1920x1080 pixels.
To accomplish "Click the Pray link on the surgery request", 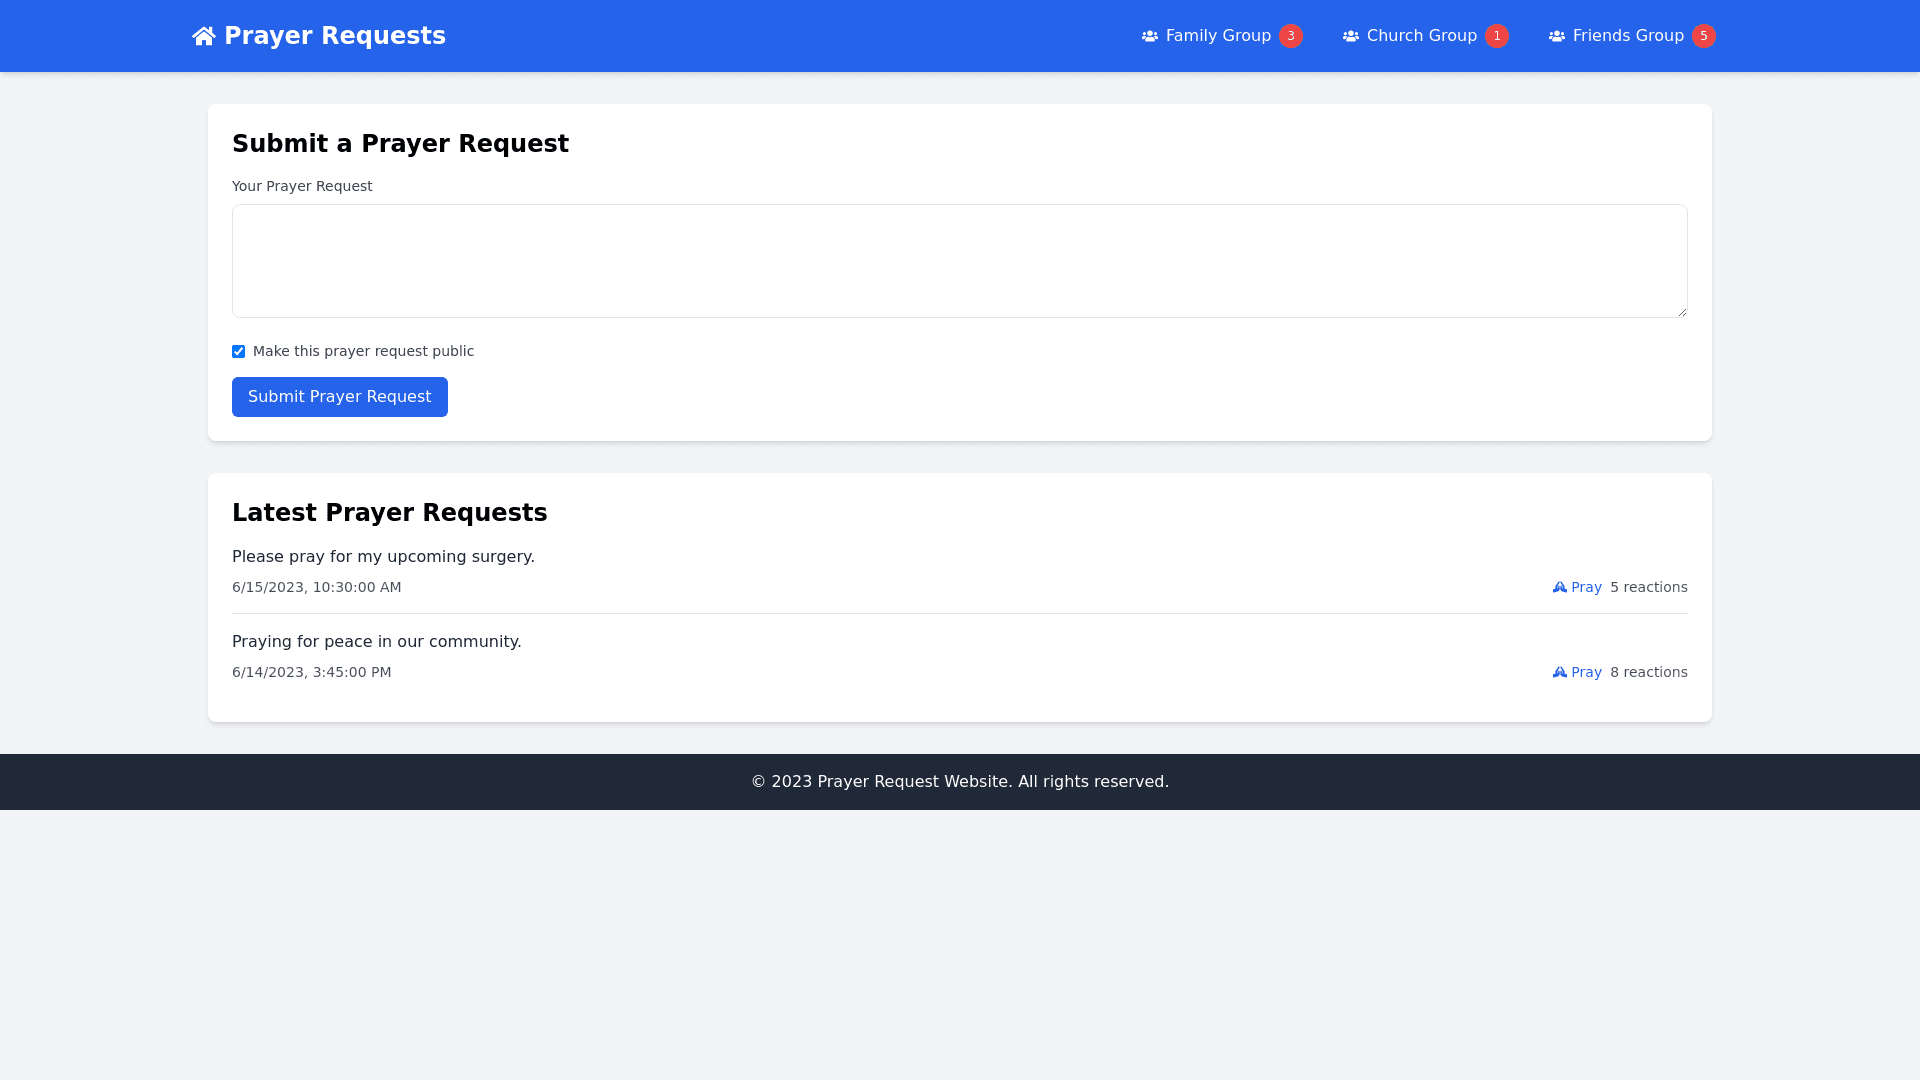I will [x=1586, y=587].
